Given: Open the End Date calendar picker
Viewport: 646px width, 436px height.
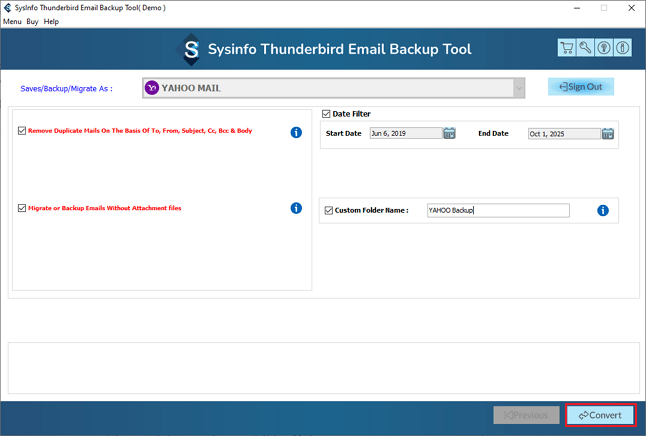Looking at the screenshot, I should (x=608, y=133).
